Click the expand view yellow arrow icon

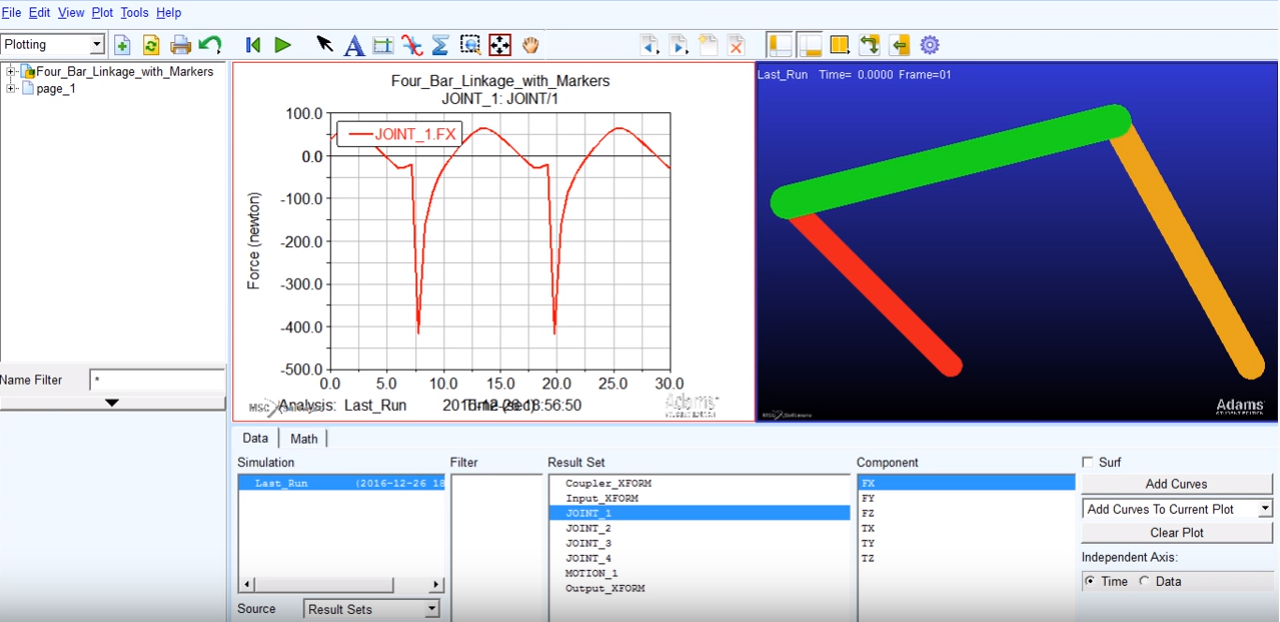pyautogui.click(x=900, y=45)
